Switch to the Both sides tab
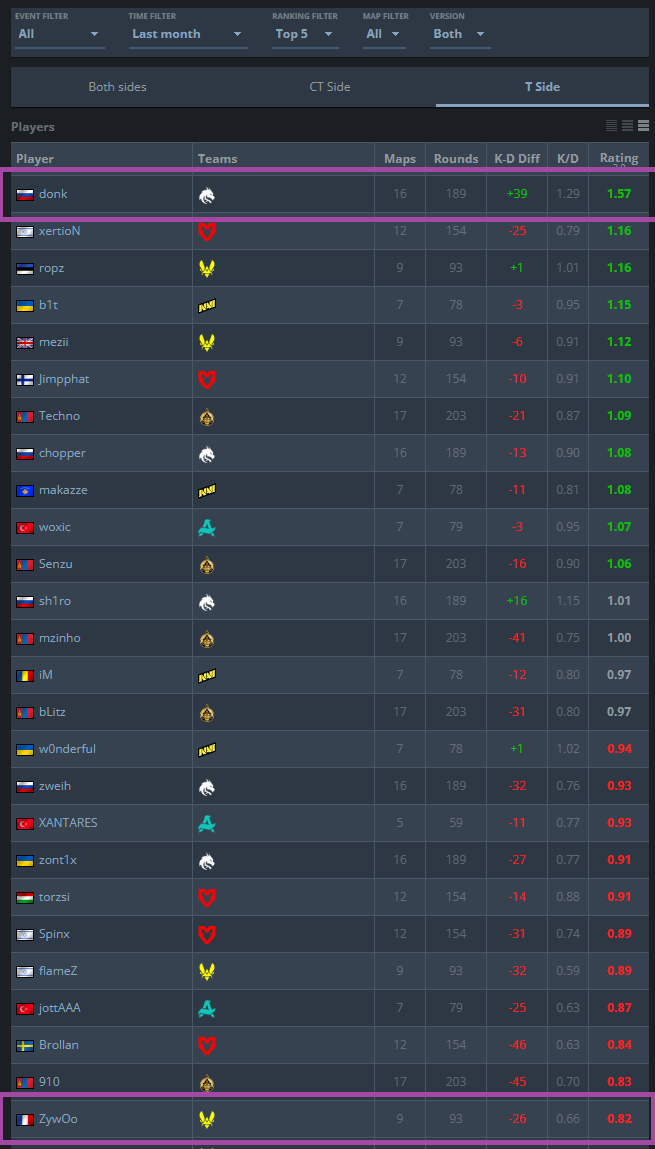Viewport: 655px width, 1149px height. click(x=117, y=87)
